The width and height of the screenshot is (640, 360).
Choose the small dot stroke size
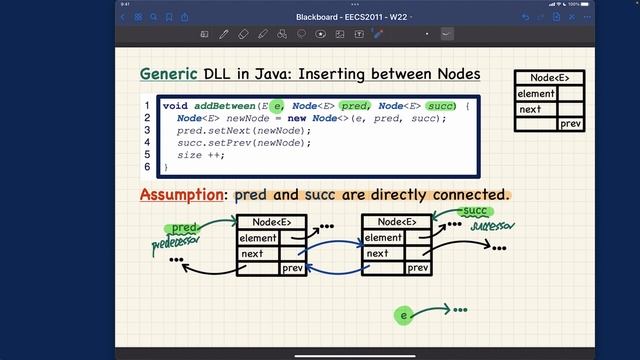point(427,34)
